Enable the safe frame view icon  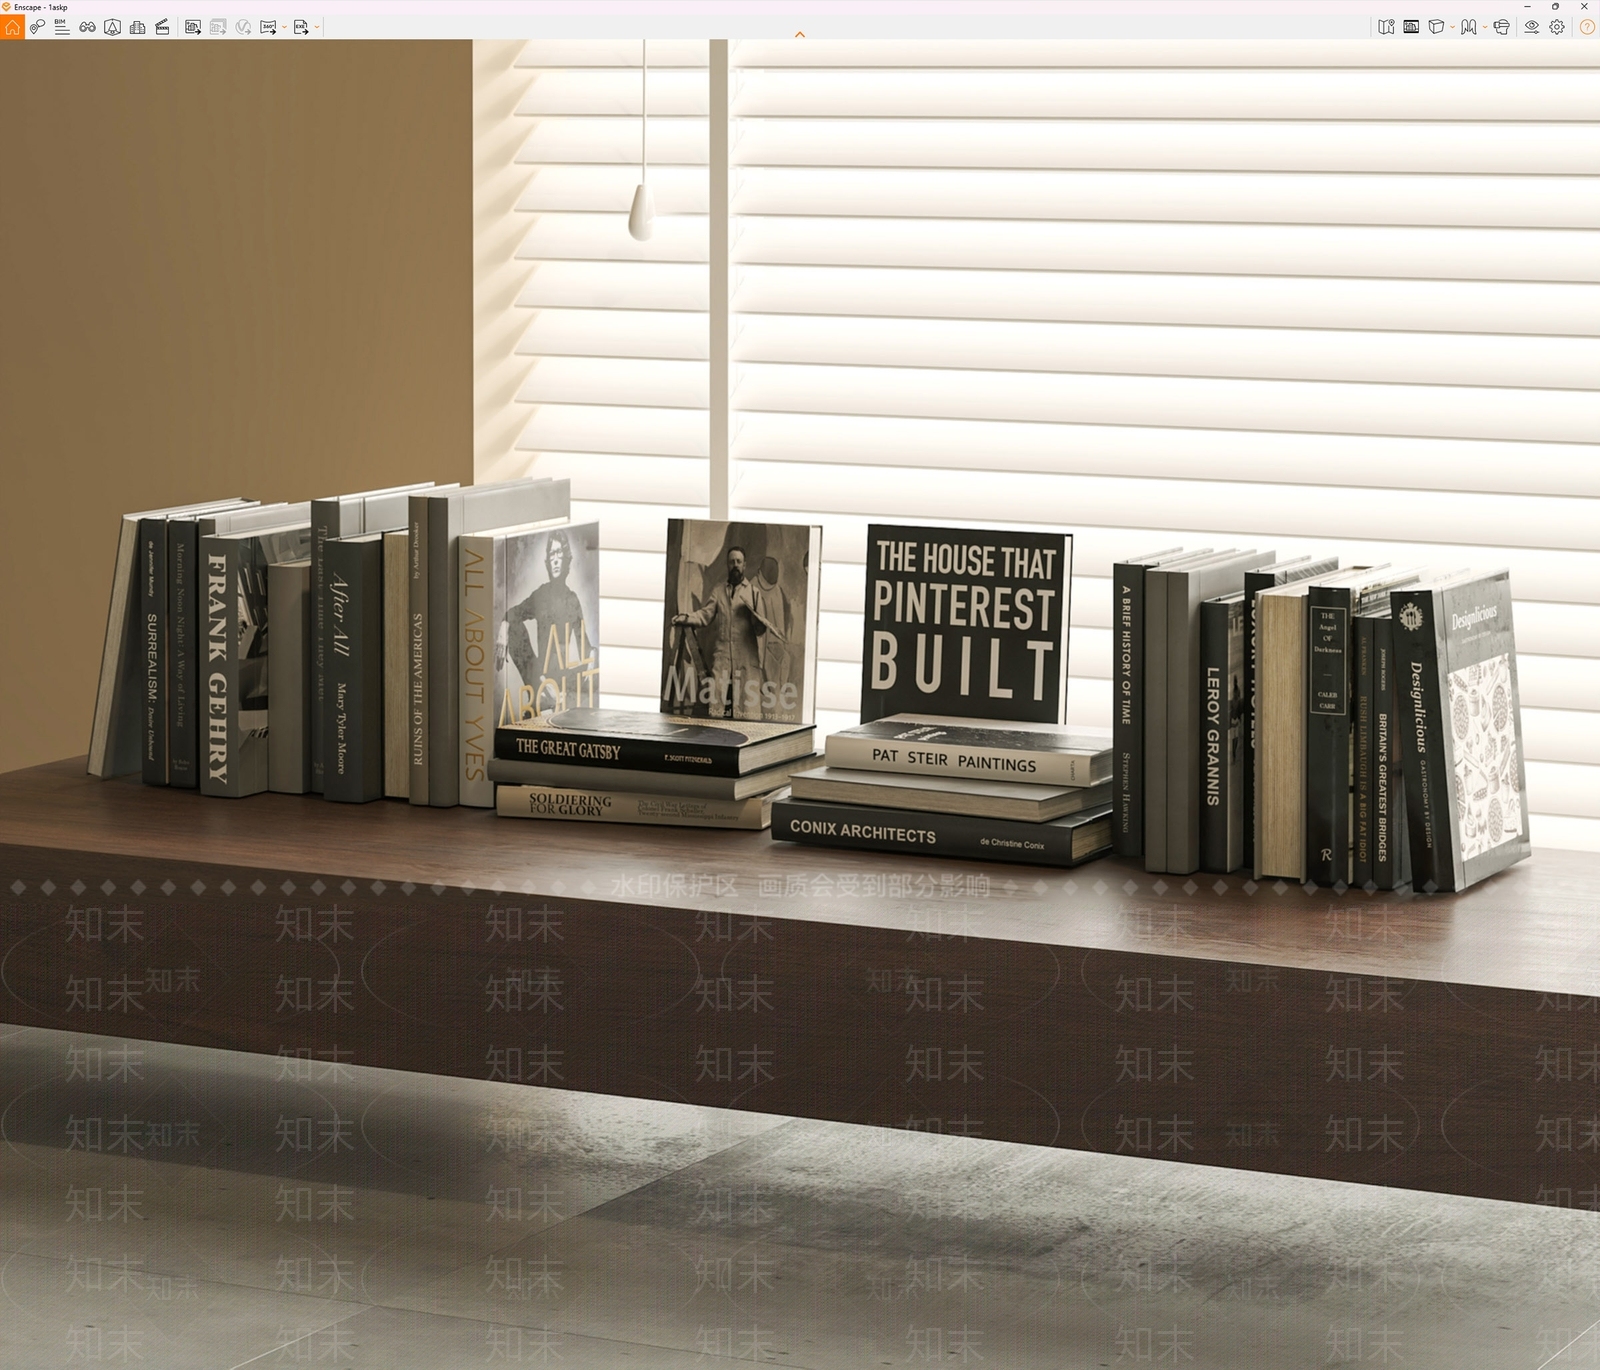pyautogui.click(x=113, y=27)
